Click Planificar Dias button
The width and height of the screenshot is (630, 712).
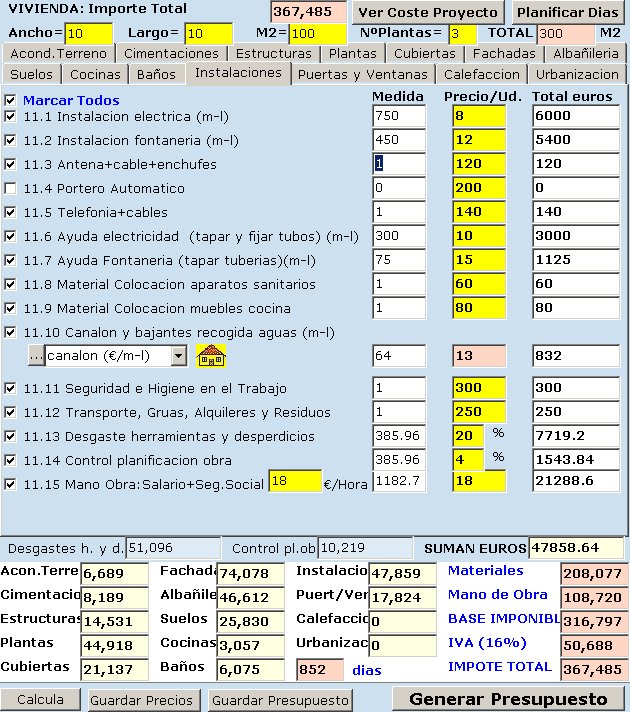tap(568, 12)
